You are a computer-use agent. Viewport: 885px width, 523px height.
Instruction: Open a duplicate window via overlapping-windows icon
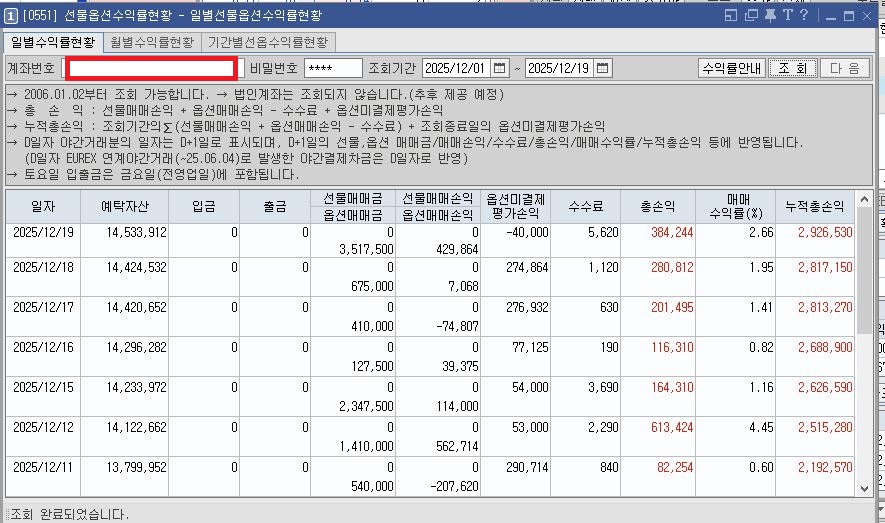[x=751, y=16]
